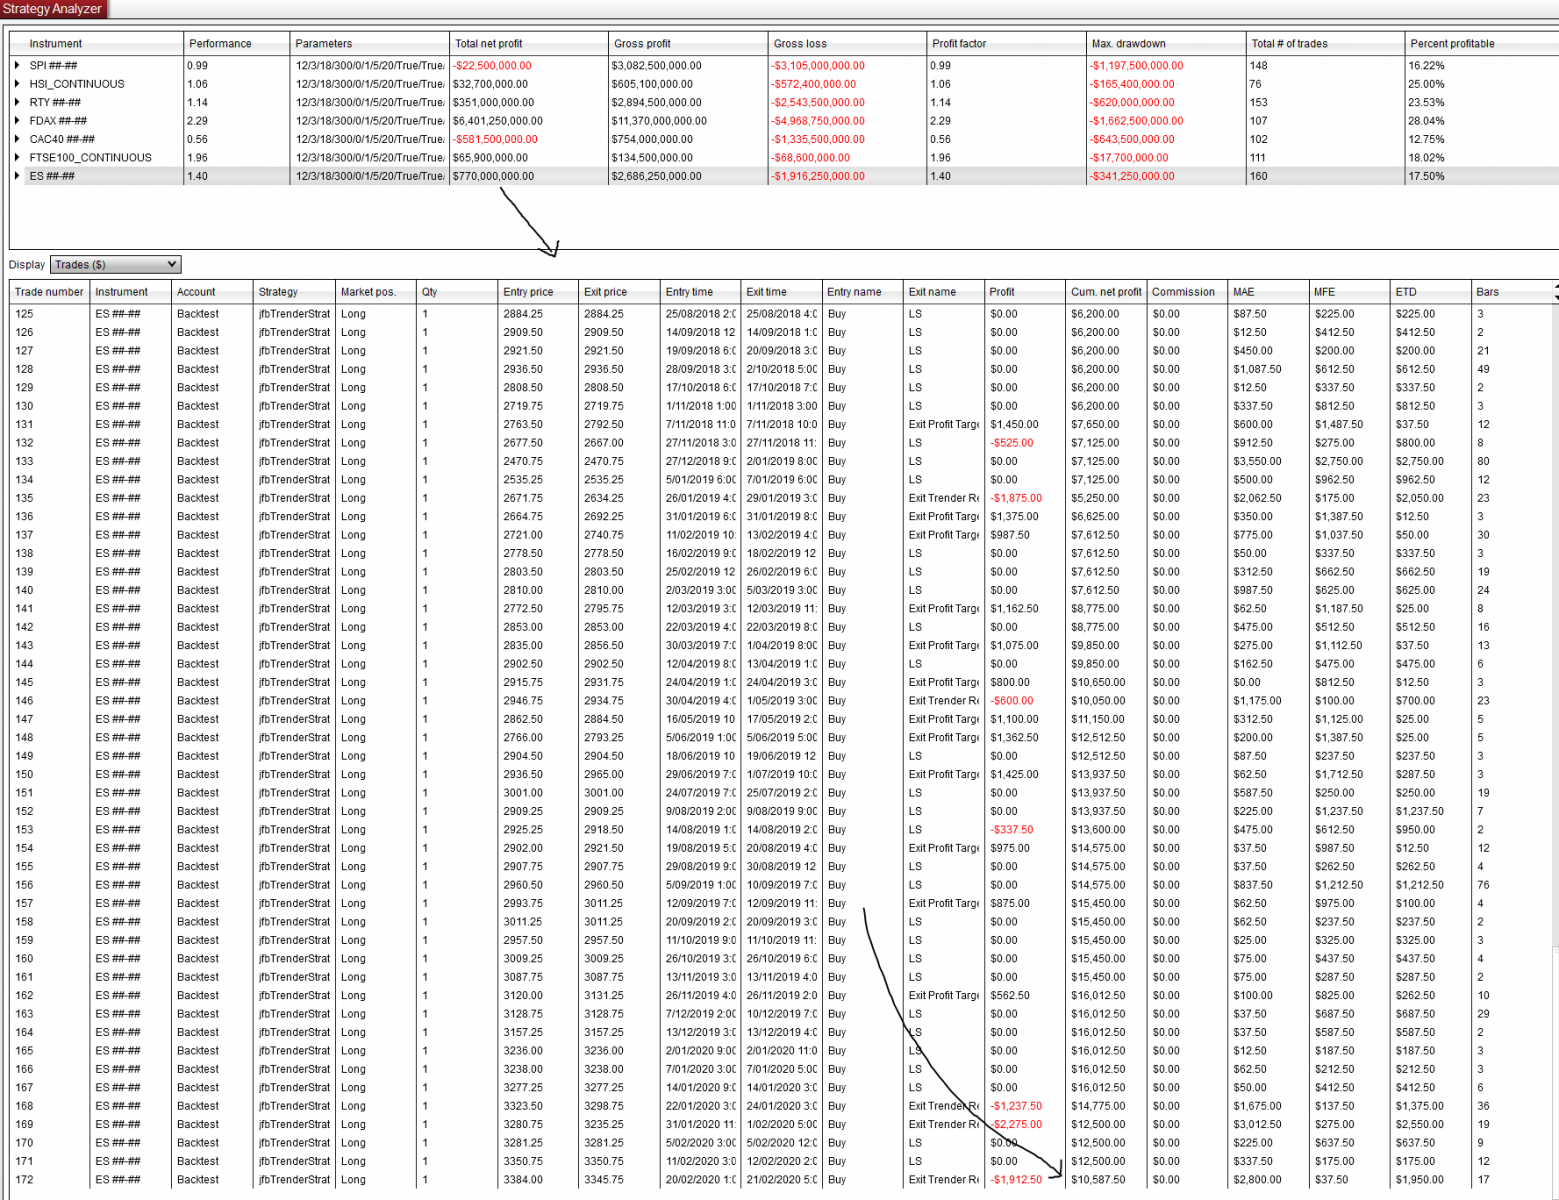This screenshot has height=1200, width=1559.
Task: Switch to the Strategy Analyzer tab
Action: click(x=53, y=8)
